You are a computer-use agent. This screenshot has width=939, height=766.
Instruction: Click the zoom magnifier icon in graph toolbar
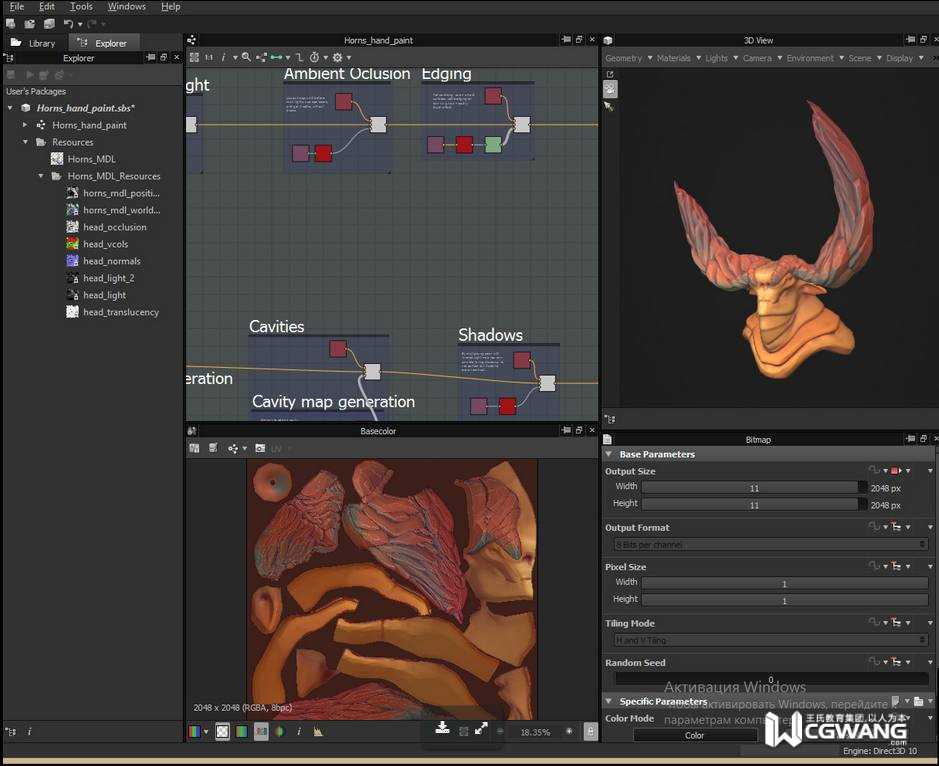point(246,58)
